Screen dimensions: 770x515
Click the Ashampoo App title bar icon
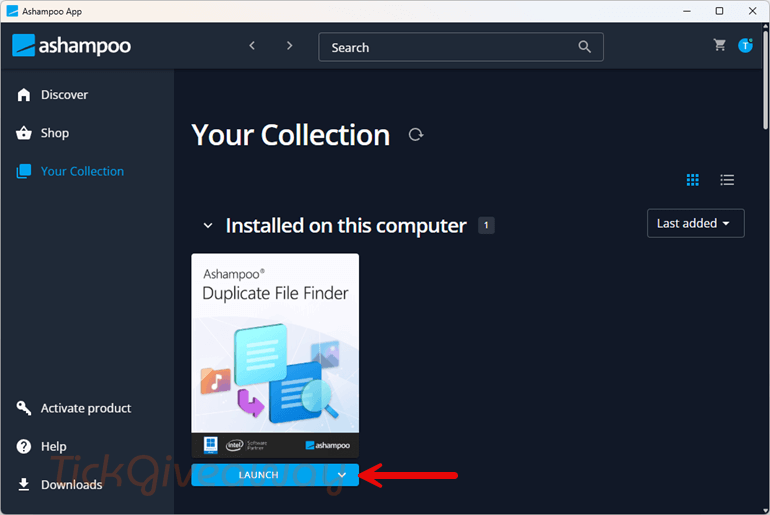[12, 11]
